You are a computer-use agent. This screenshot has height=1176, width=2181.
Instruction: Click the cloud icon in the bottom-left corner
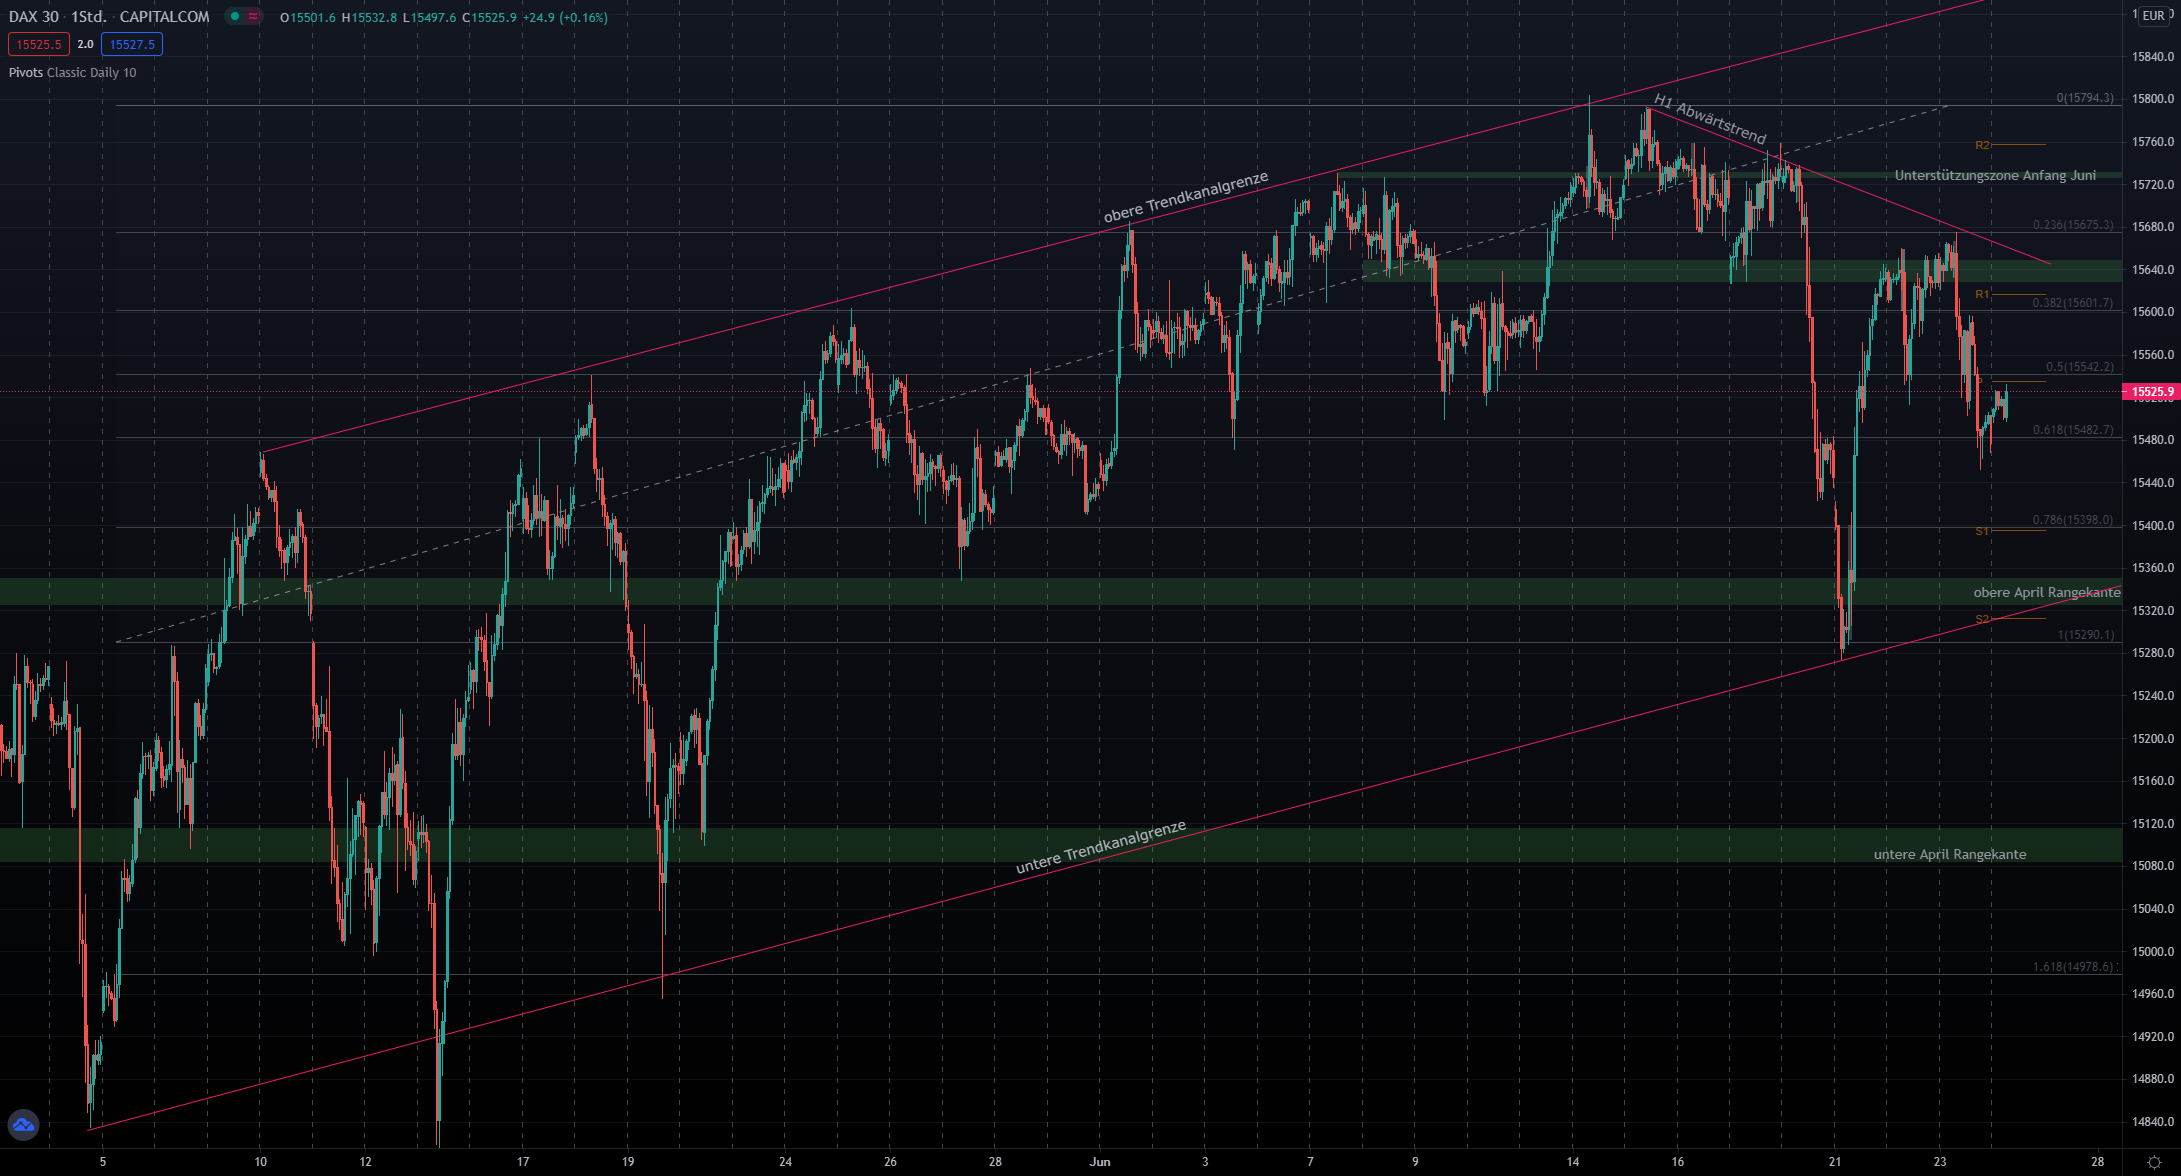[23, 1125]
